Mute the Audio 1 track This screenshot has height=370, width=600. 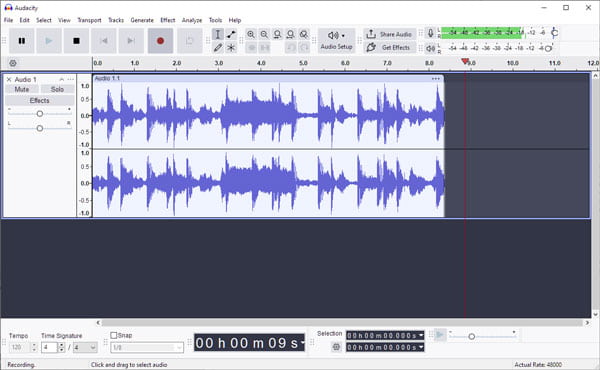coord(22,90)
